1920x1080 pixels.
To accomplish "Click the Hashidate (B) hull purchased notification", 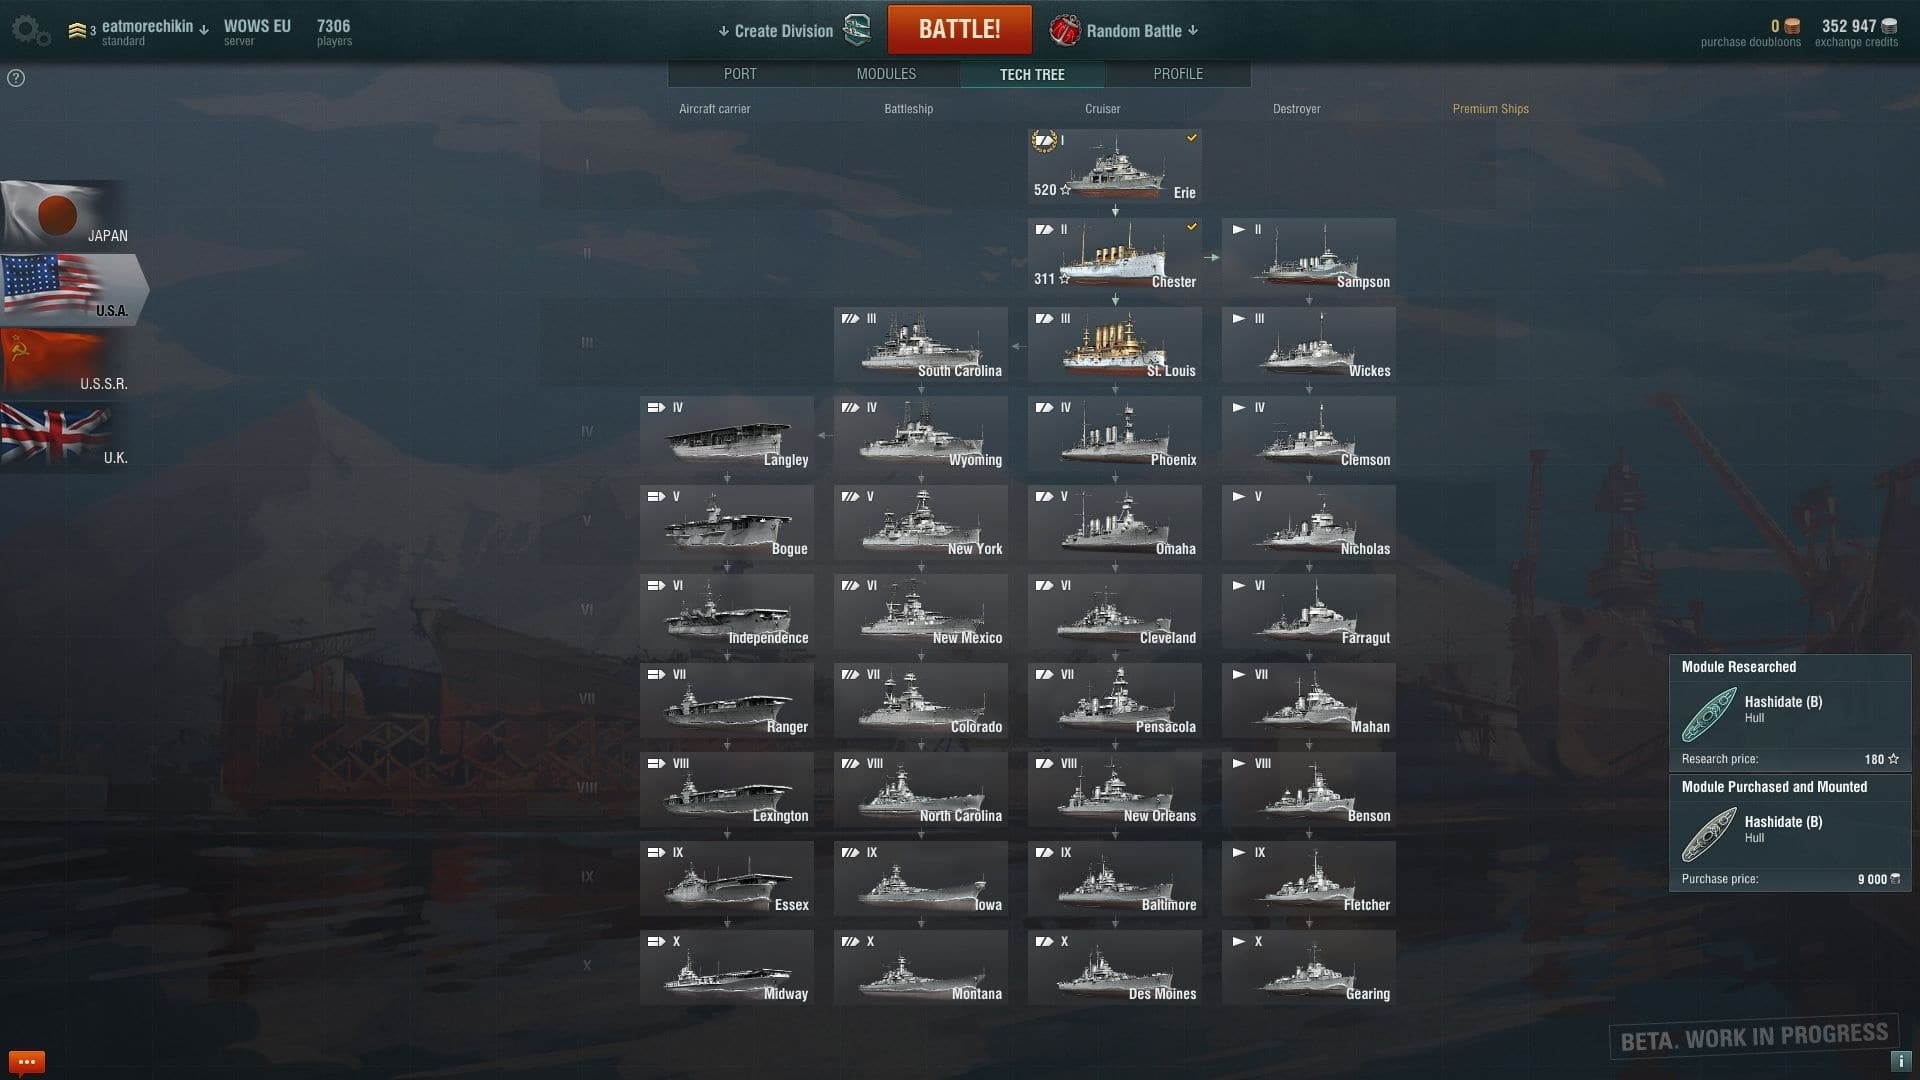I will click(x=1790, y=833).
